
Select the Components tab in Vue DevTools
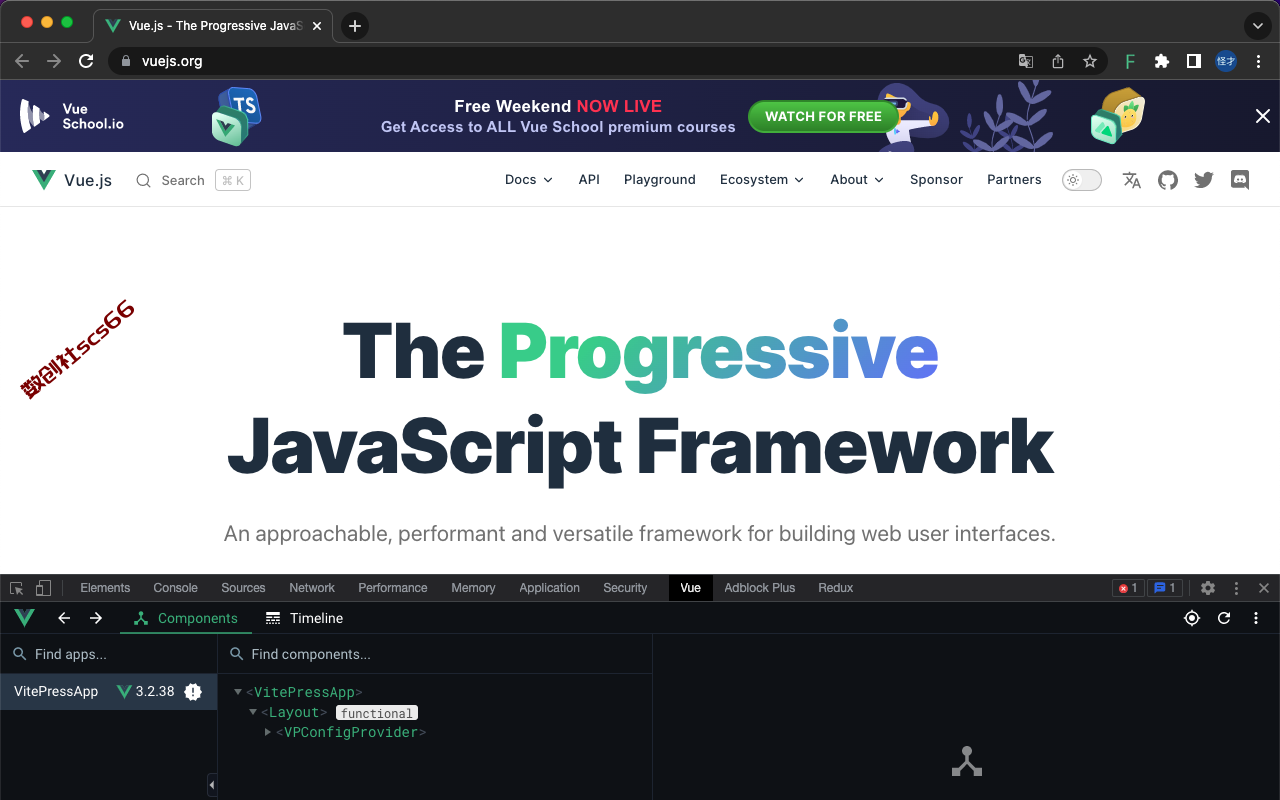(x=185, y=618)
